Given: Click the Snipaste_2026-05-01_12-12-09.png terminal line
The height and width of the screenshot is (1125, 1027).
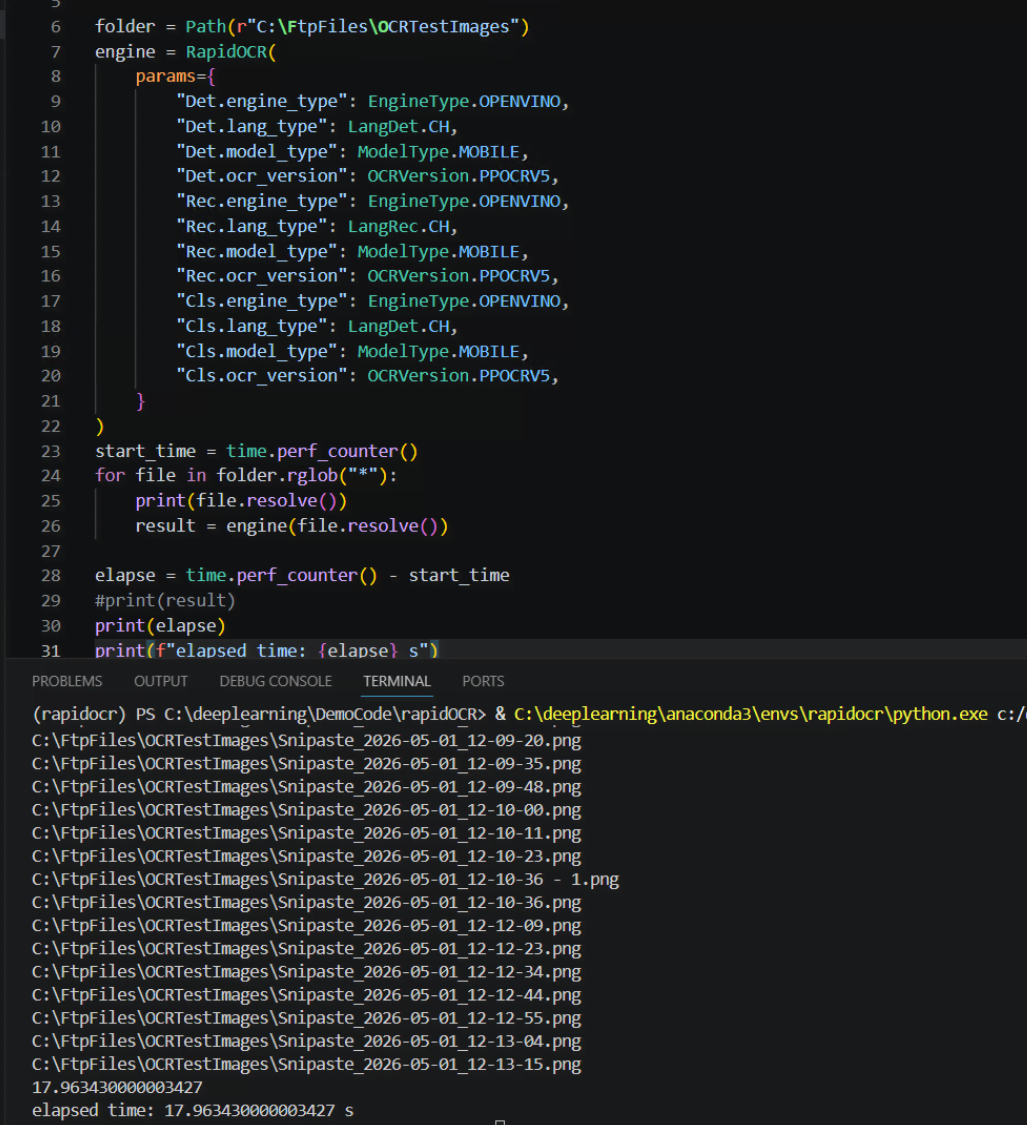Looking at the screenshot, I should (x=306, y=925).
